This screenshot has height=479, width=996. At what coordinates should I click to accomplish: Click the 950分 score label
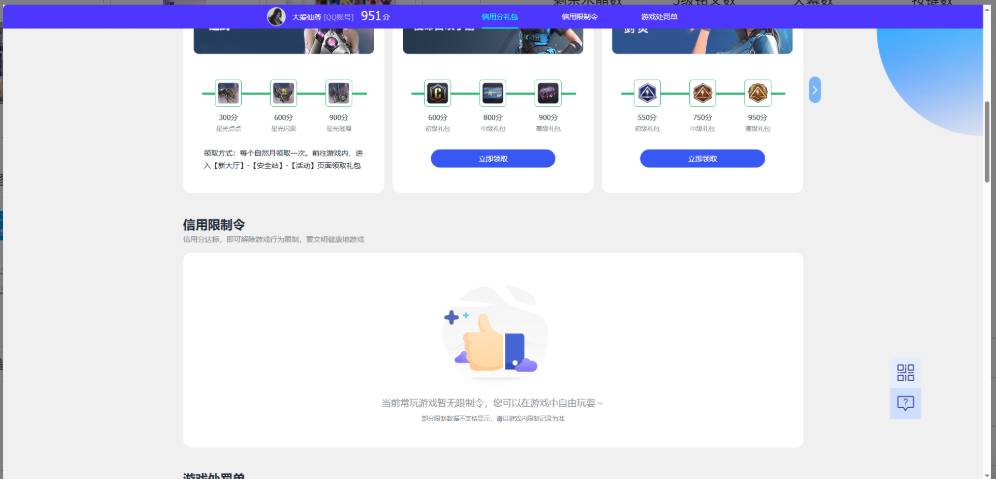coord(758,118)
